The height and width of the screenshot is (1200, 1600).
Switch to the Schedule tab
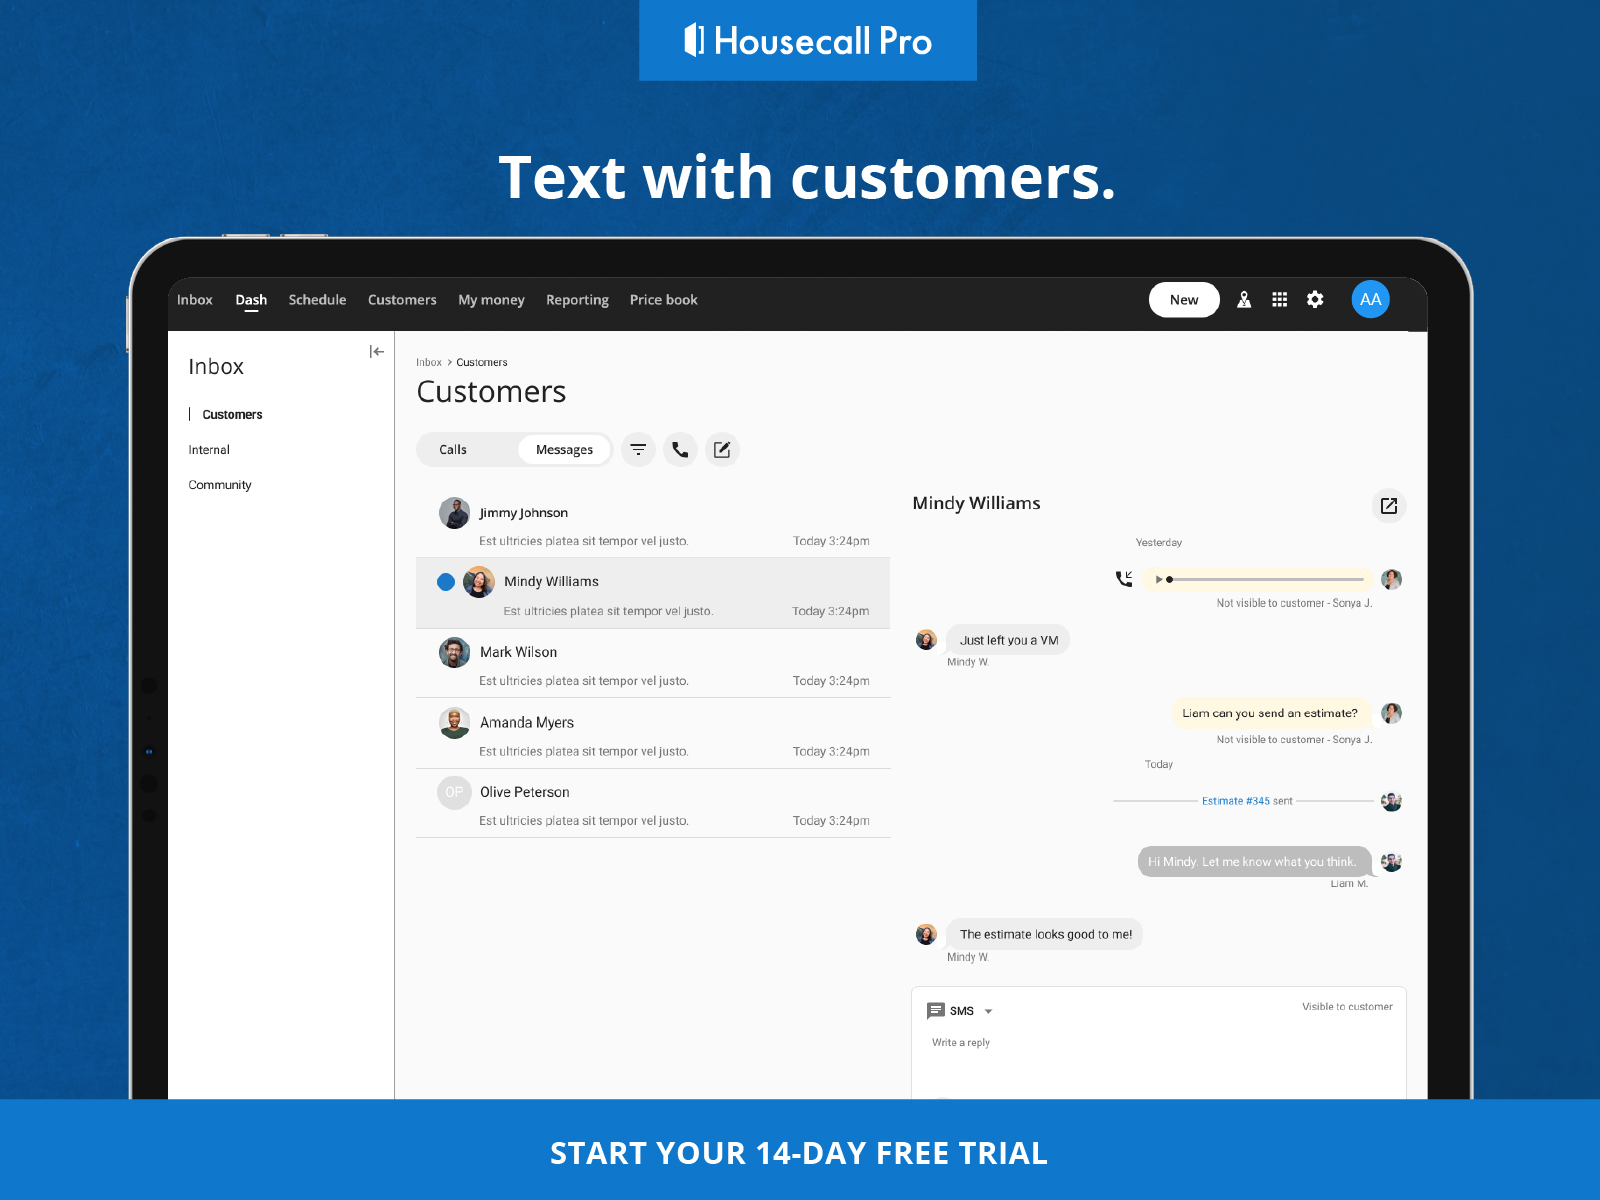(317, 299)
